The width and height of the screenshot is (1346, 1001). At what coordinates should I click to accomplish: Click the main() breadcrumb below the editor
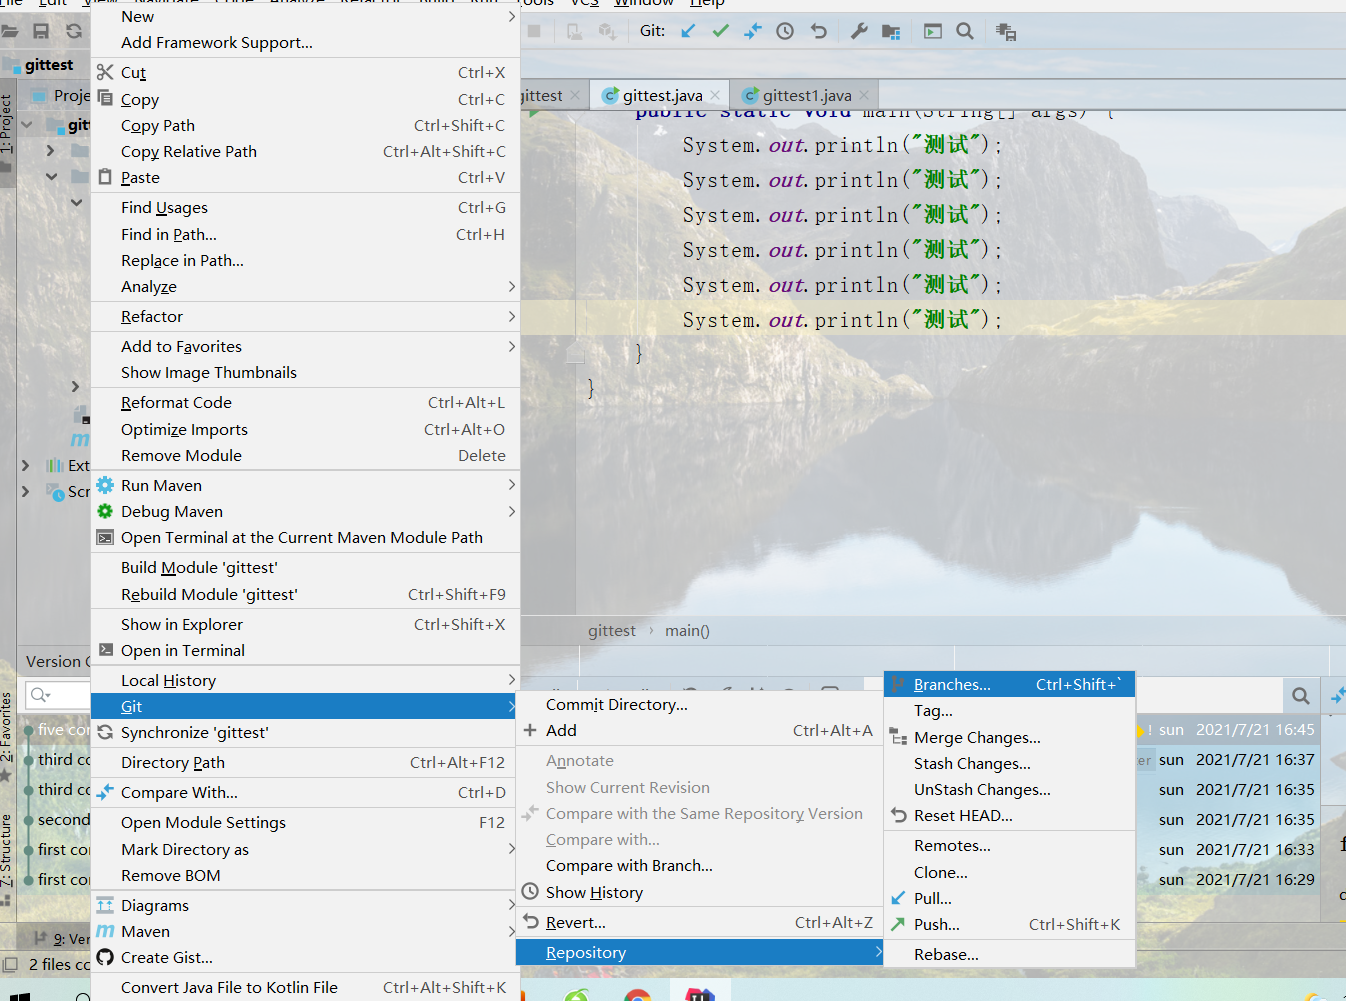point(687,630)
